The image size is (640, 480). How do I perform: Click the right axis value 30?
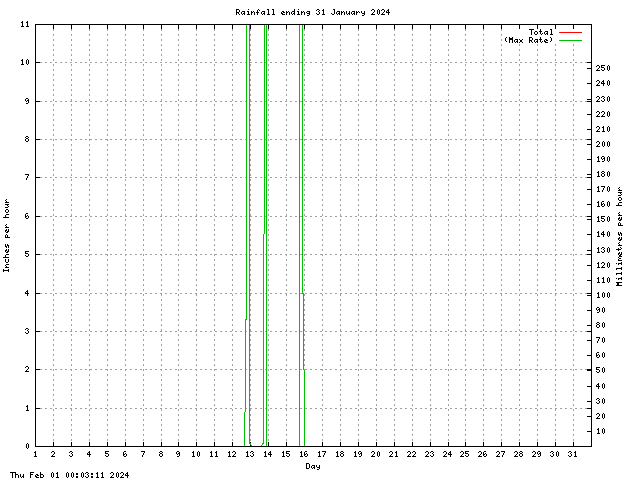[600, 401]
